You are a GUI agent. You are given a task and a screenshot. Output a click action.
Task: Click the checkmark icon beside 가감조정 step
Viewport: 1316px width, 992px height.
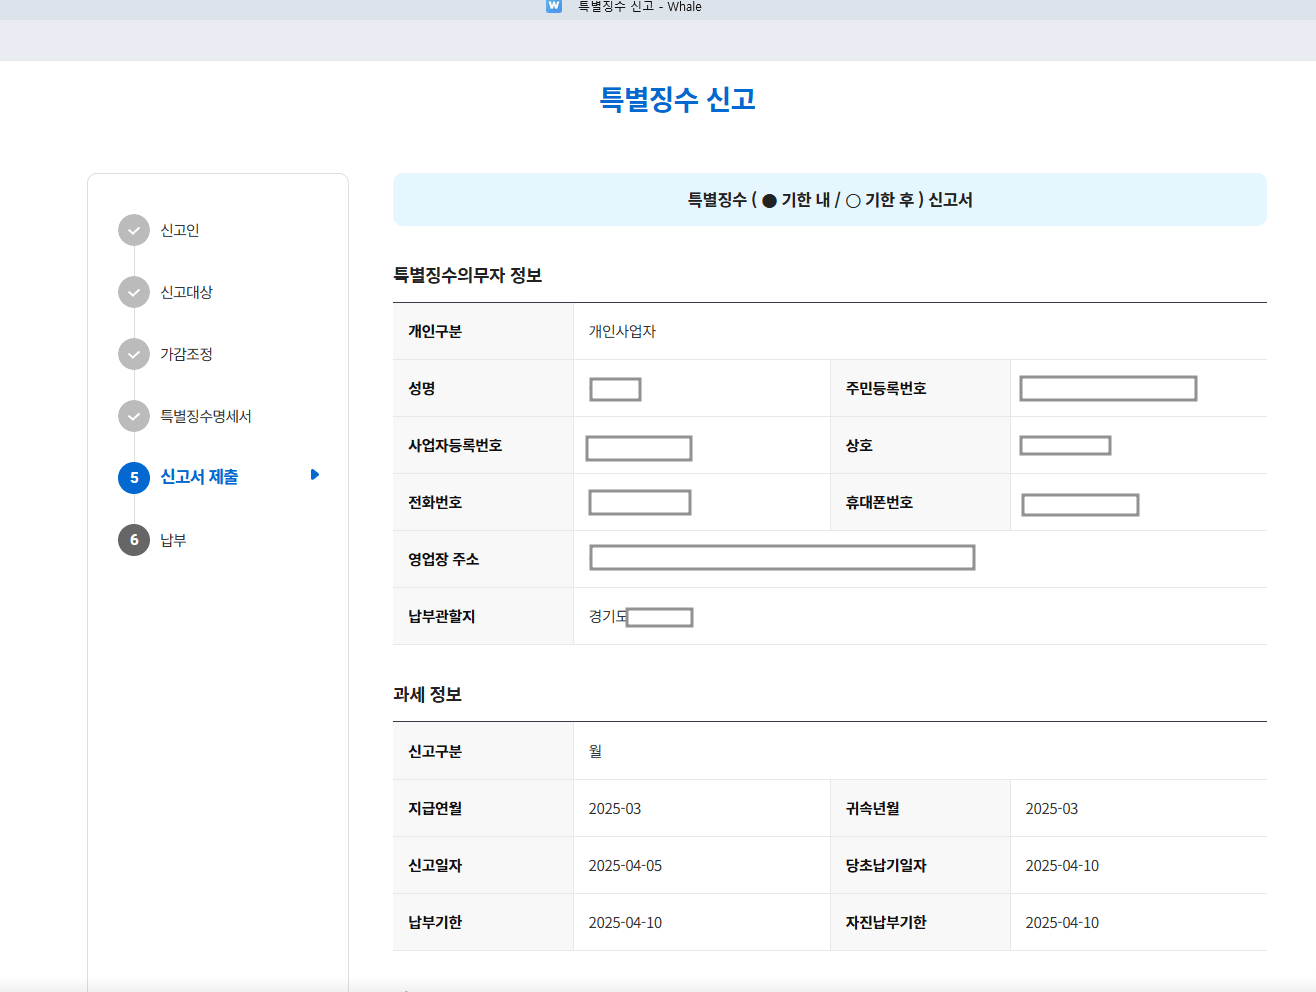[x=133, y=354]
